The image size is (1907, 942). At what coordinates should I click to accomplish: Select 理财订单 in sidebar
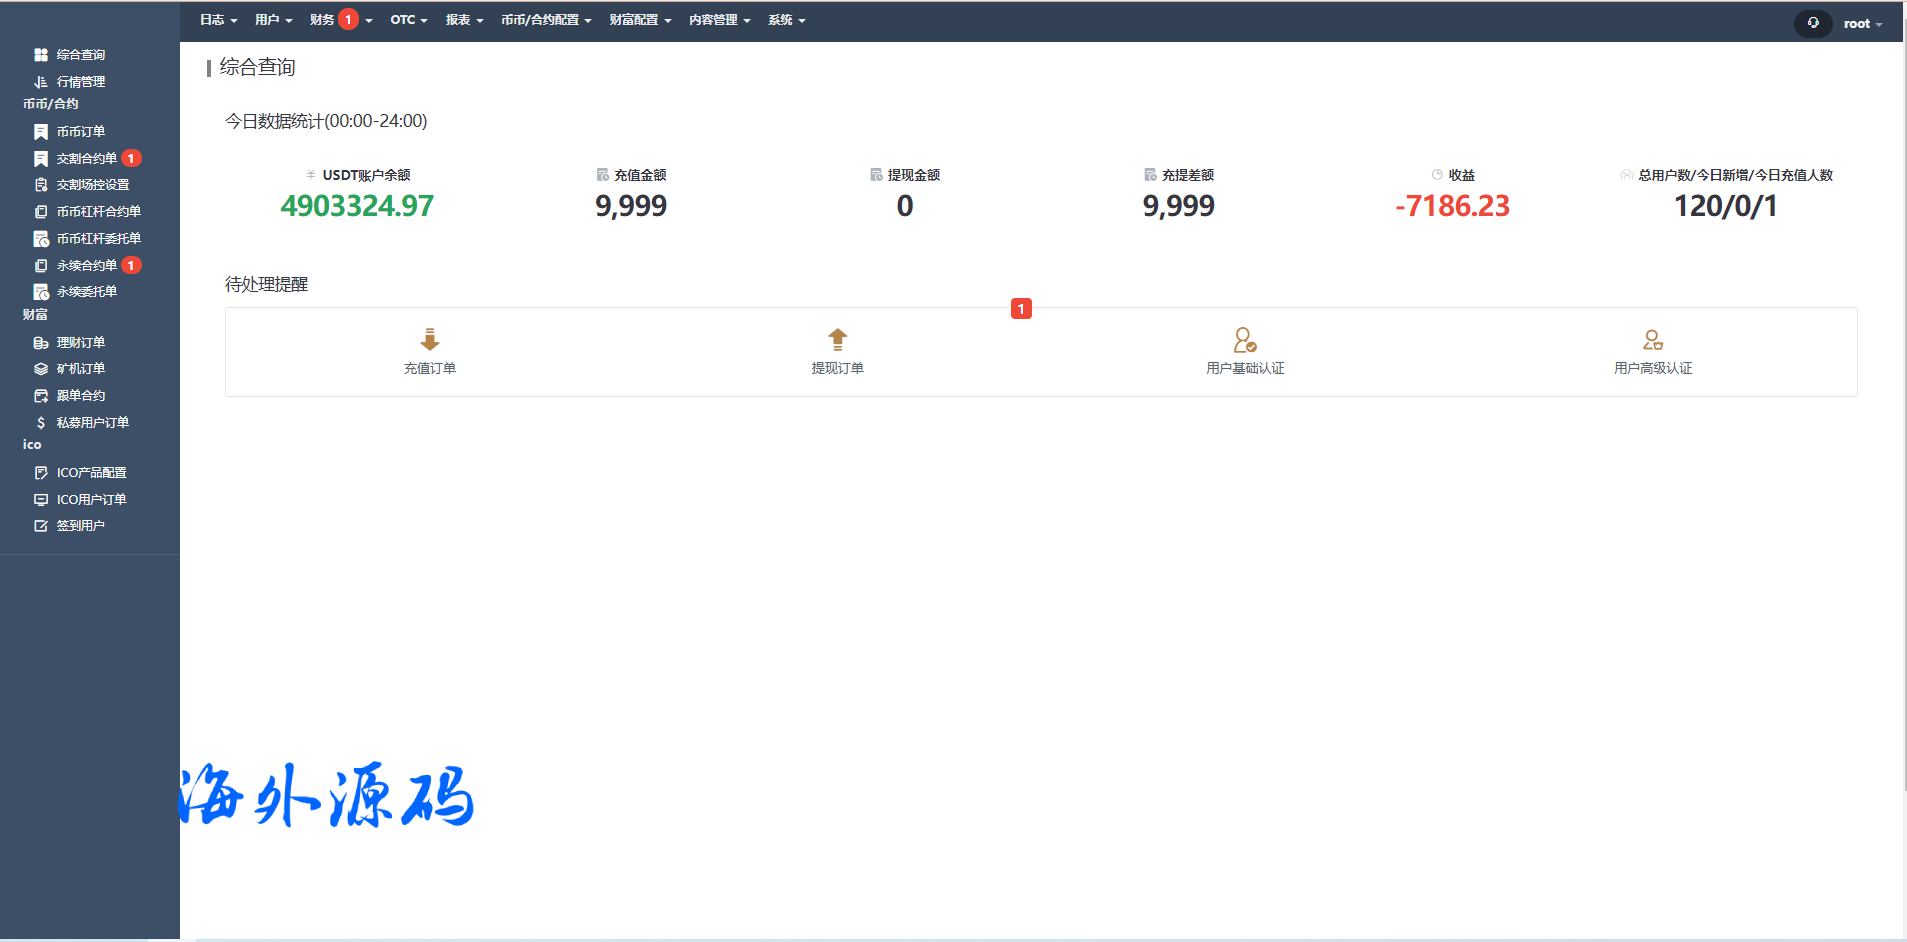pyautogui.click(x=80, y=343)
